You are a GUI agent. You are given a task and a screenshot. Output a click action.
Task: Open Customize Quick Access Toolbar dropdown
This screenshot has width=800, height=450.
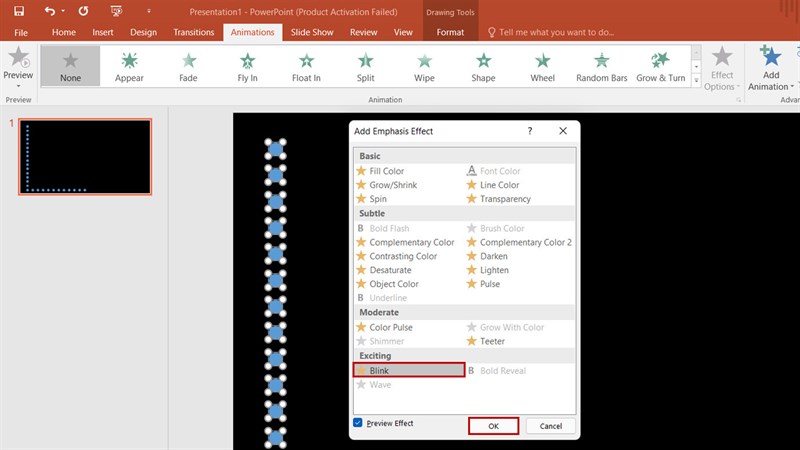tap(149, 11)
